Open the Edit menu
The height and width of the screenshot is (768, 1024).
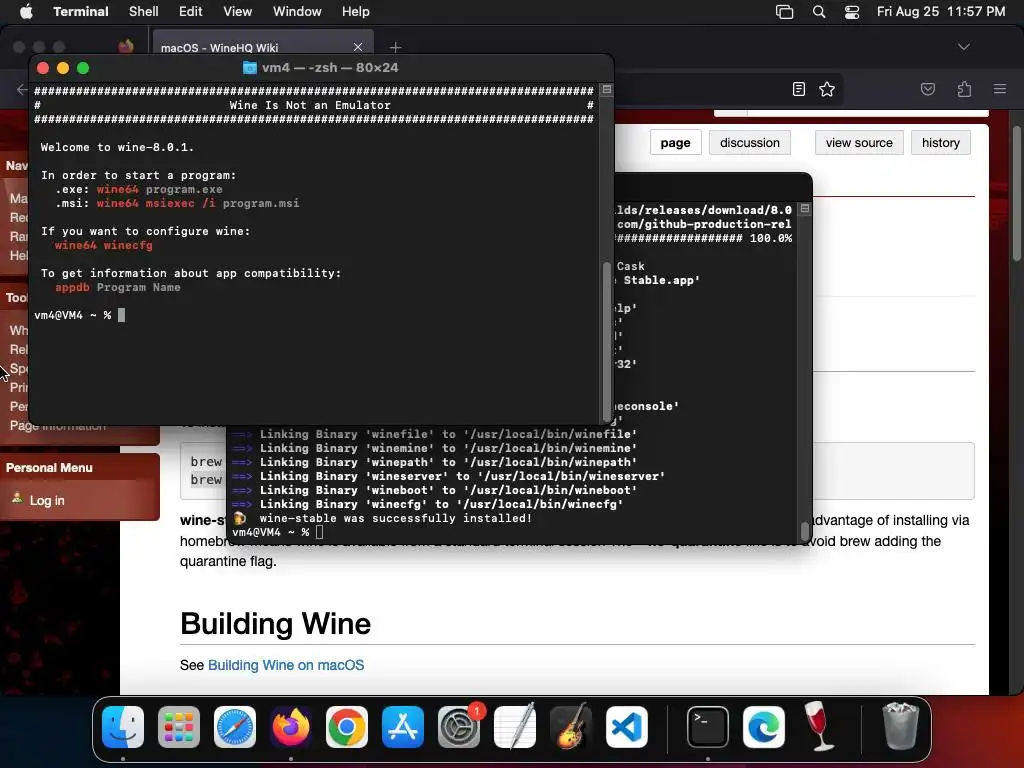(191, 12)
